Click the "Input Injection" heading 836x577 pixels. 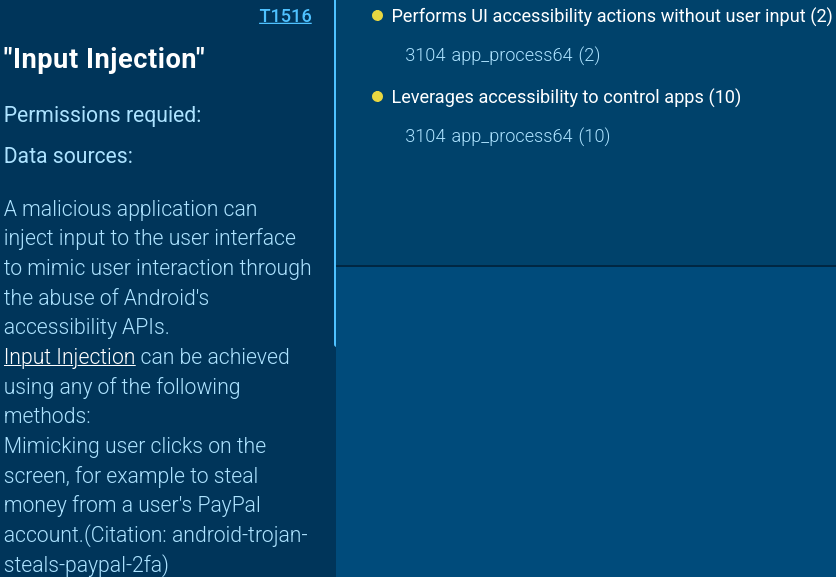104,58
